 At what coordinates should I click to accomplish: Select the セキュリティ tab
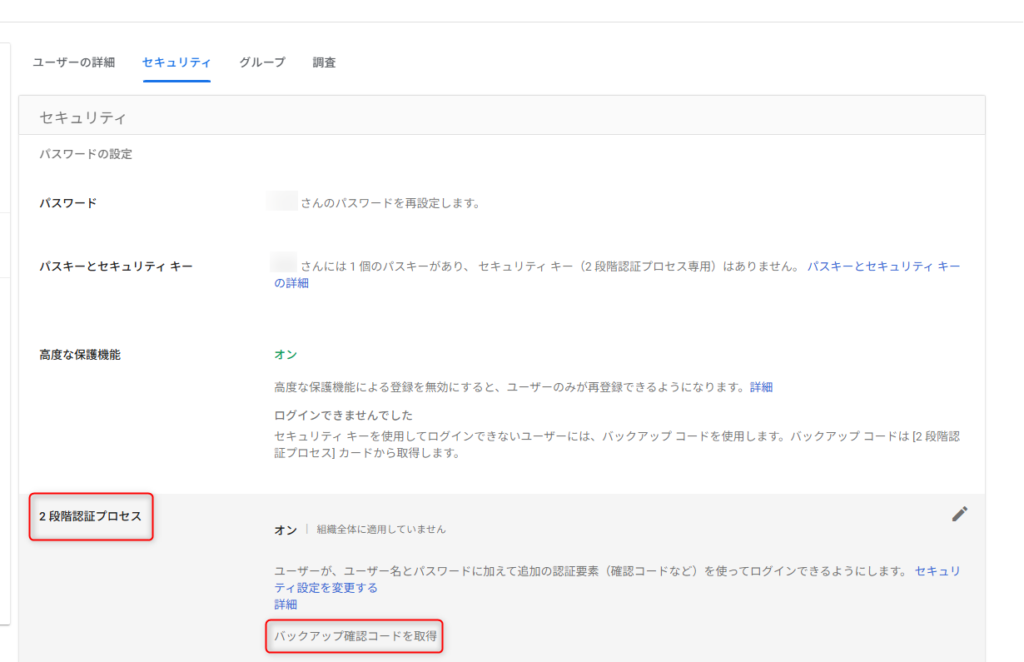(x=176, y=62)
